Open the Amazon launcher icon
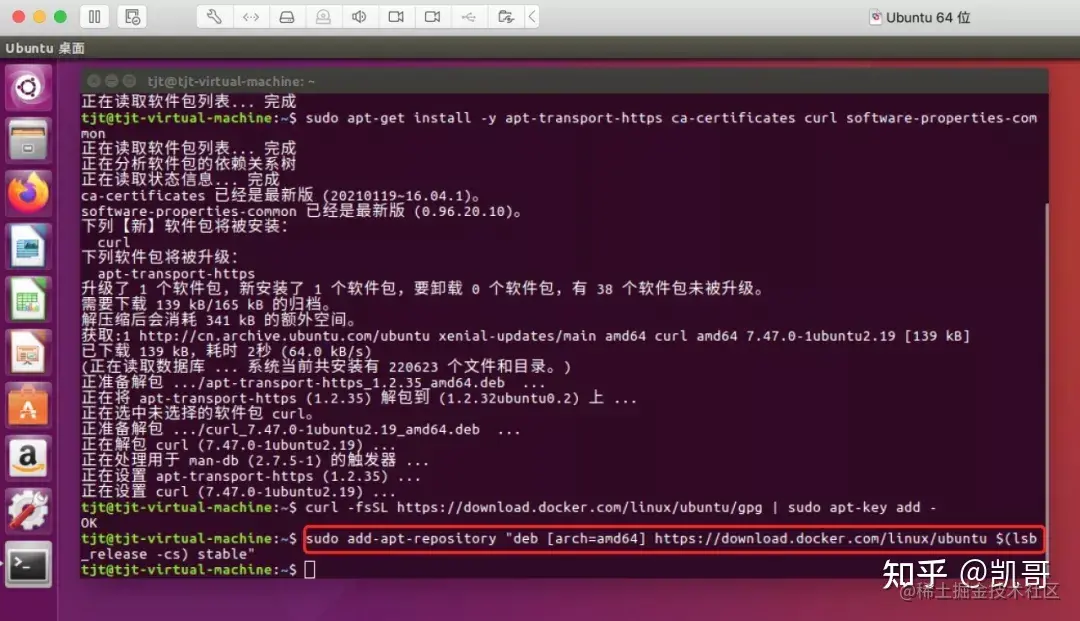The width and height of the screenshot is (1080, 621). (x=28, y=459)
